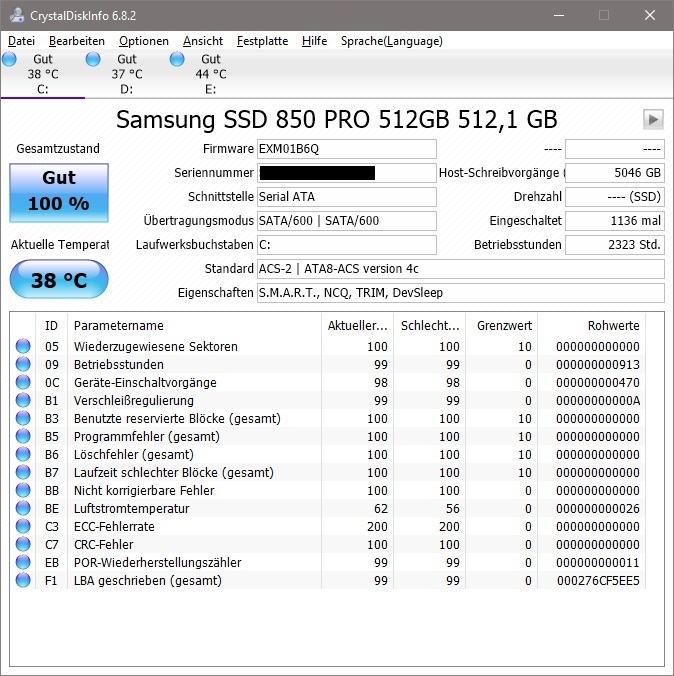Click the Grenzwert column header
Image resolution: width=674 pixels, height=676 pixels.
tap(502, 325)
